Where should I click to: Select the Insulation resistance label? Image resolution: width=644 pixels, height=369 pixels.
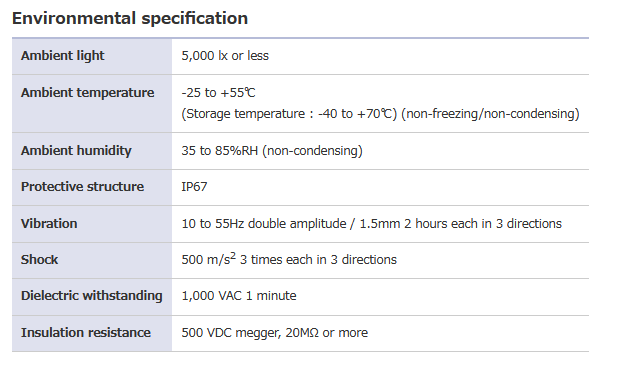pyautogui.click(x=86, y=332)
